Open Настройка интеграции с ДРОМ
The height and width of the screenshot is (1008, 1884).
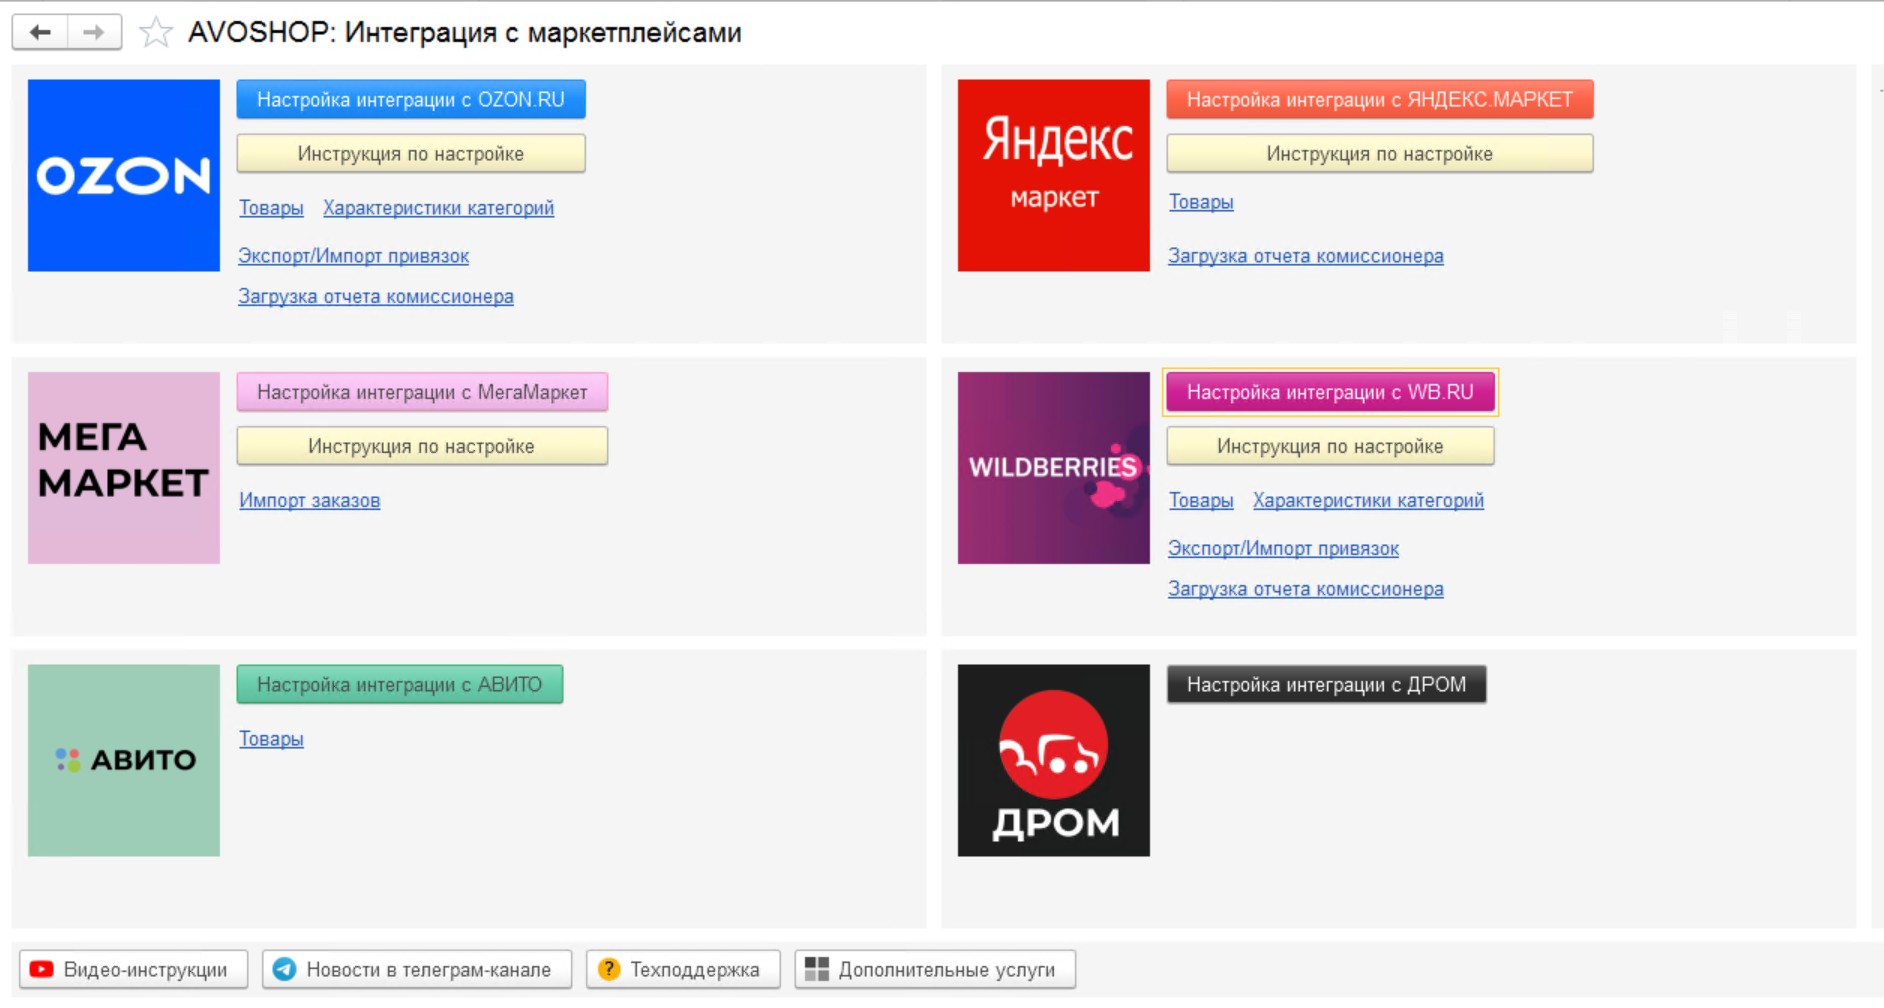[x=1327, y=684]
